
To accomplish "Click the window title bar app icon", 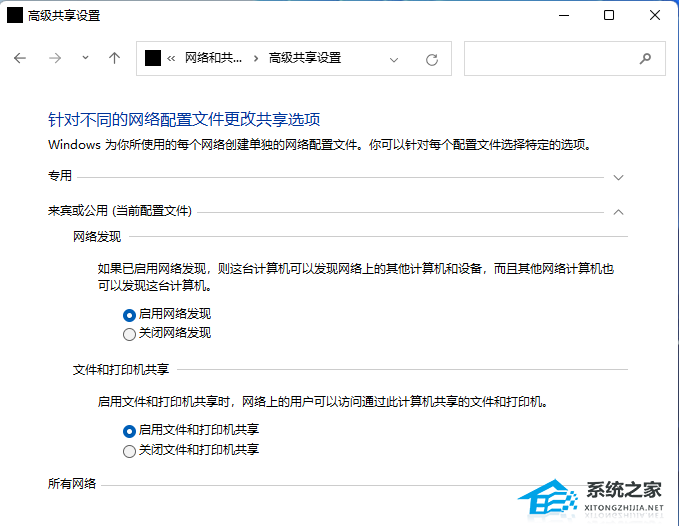I will click(x=15, y=15).
